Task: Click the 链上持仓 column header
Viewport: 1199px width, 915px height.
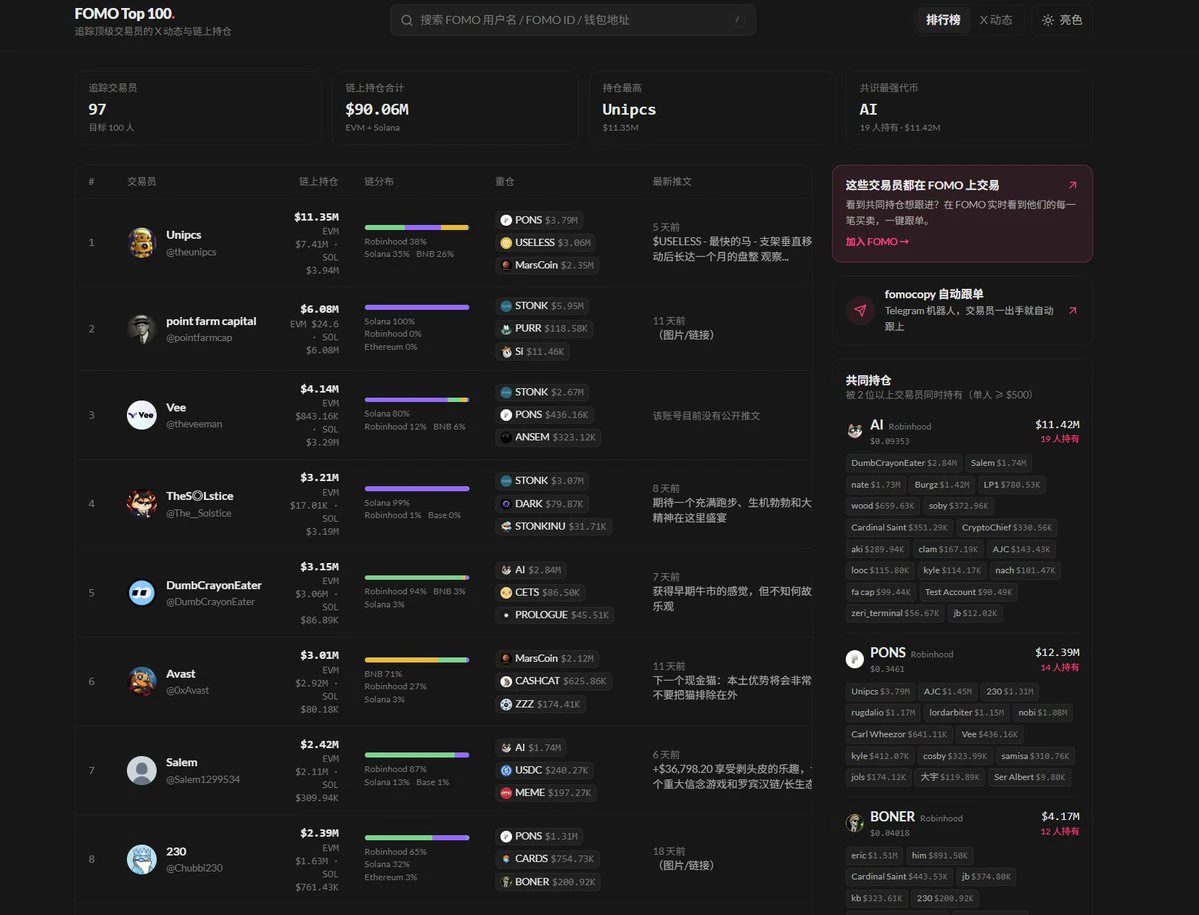Action: (318, 182)
